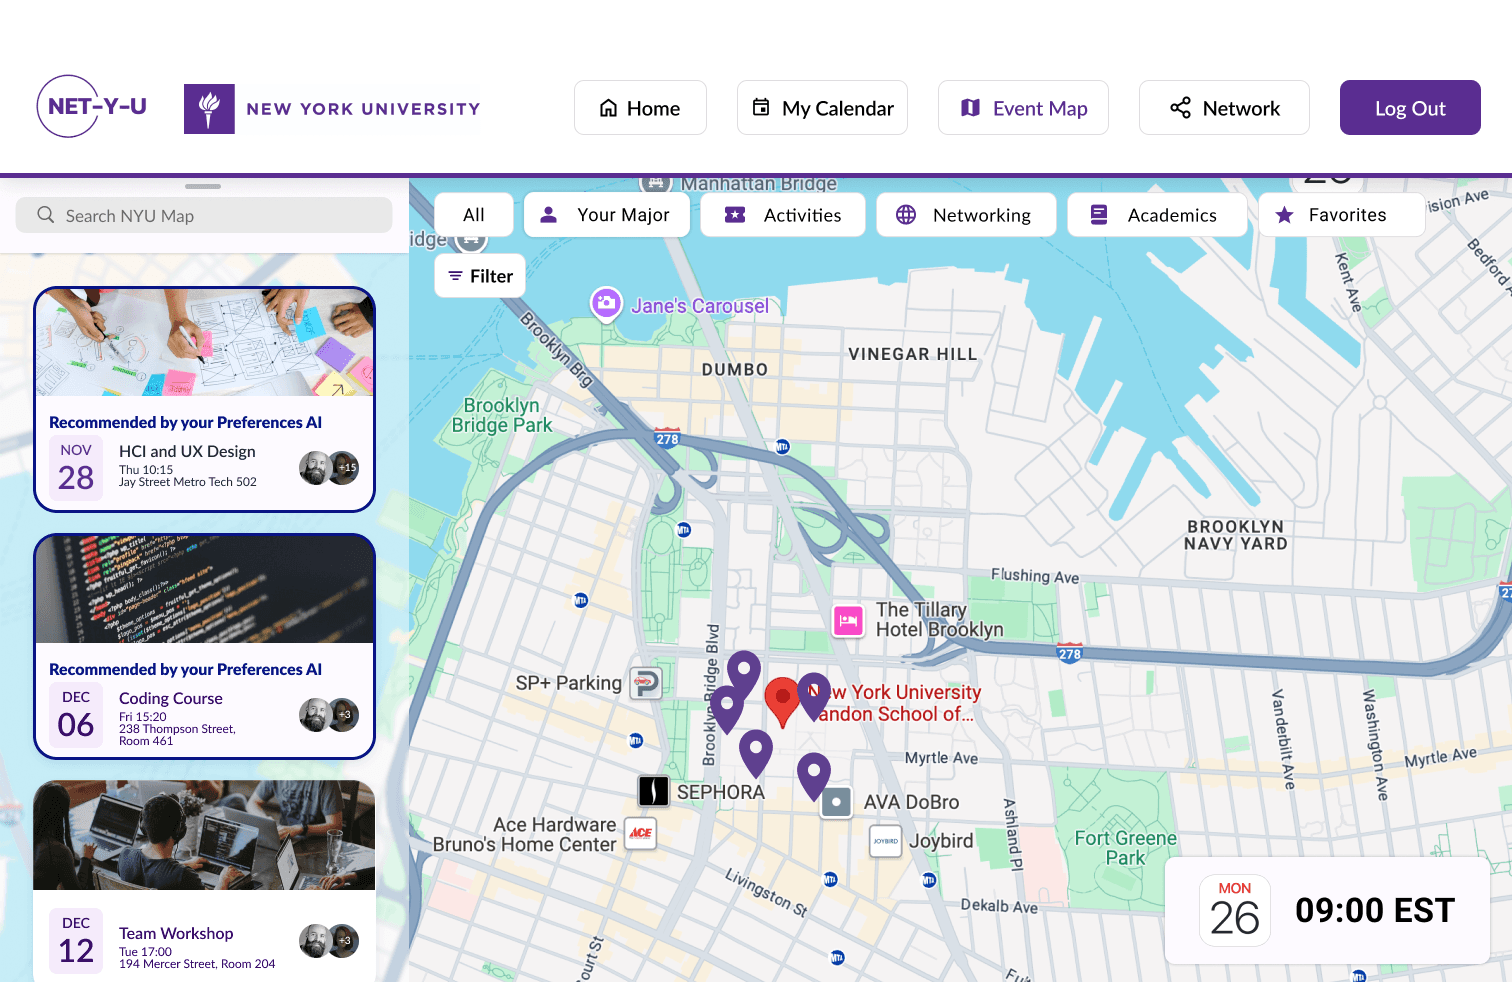This screenshot has height=982, width=1512.
Task: Select the All filter chip
Action: 474,215
